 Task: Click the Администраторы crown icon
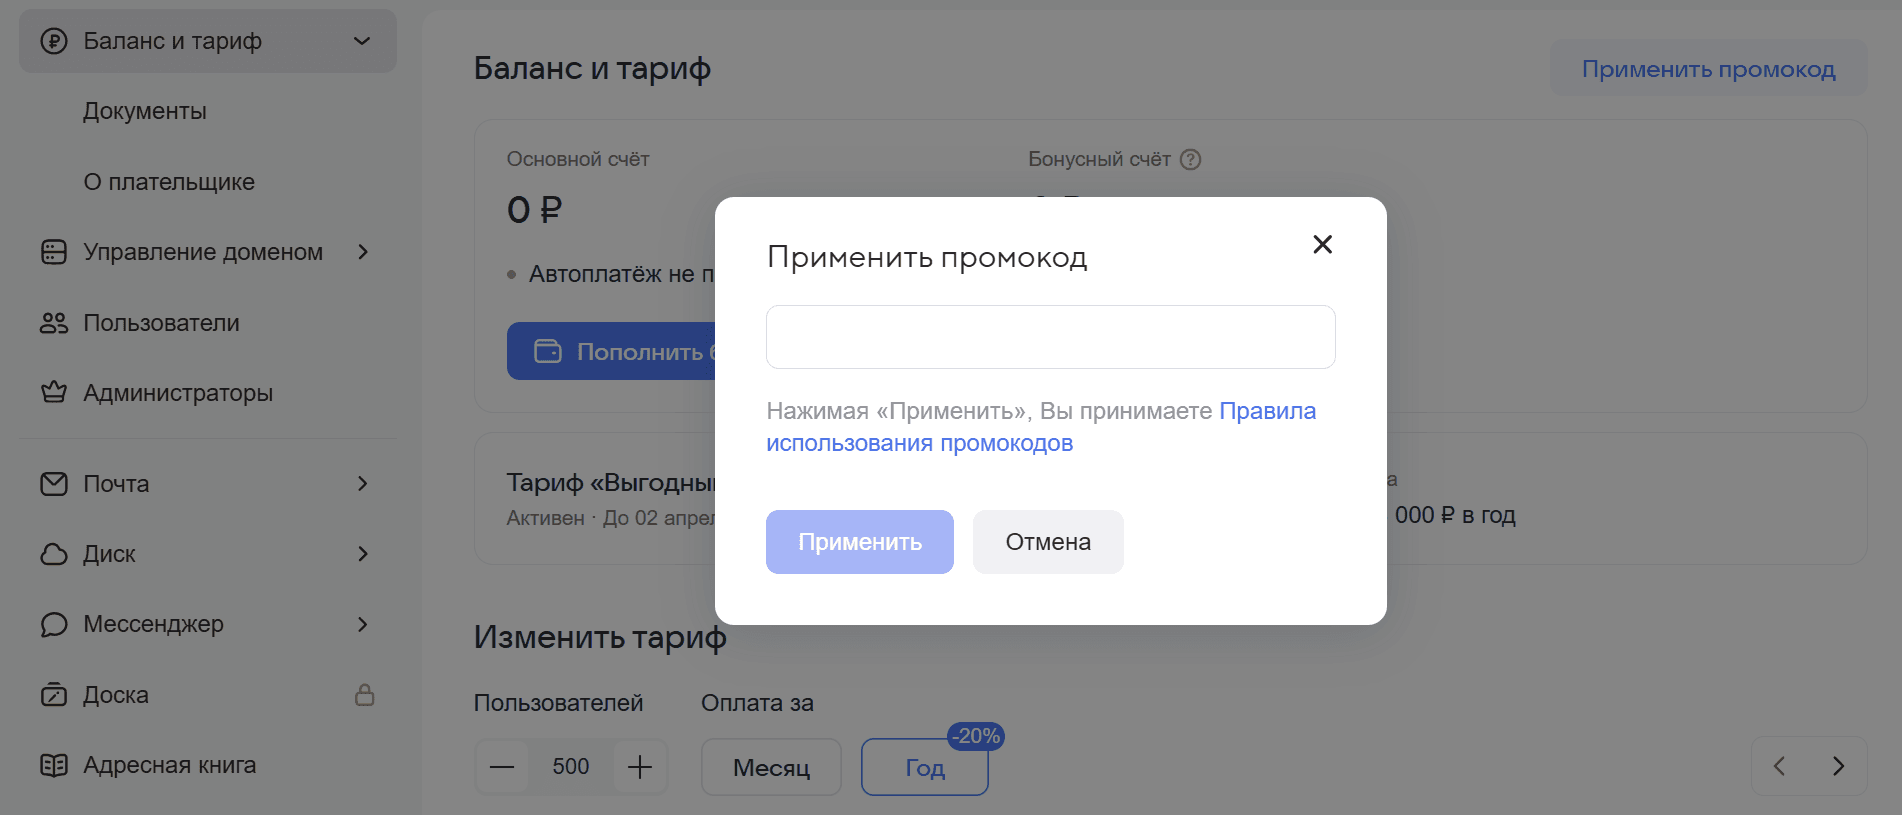click(54, 393)
